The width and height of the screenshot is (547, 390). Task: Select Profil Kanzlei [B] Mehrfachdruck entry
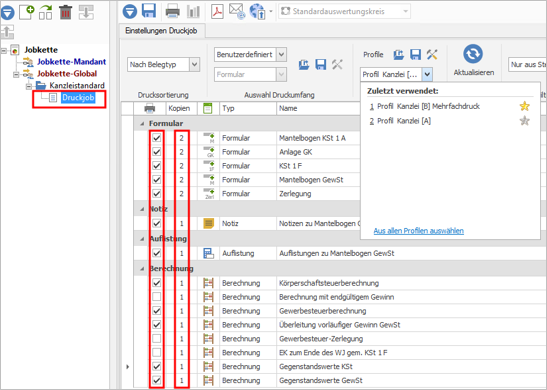pyautogui.click(x=428, y=106)
